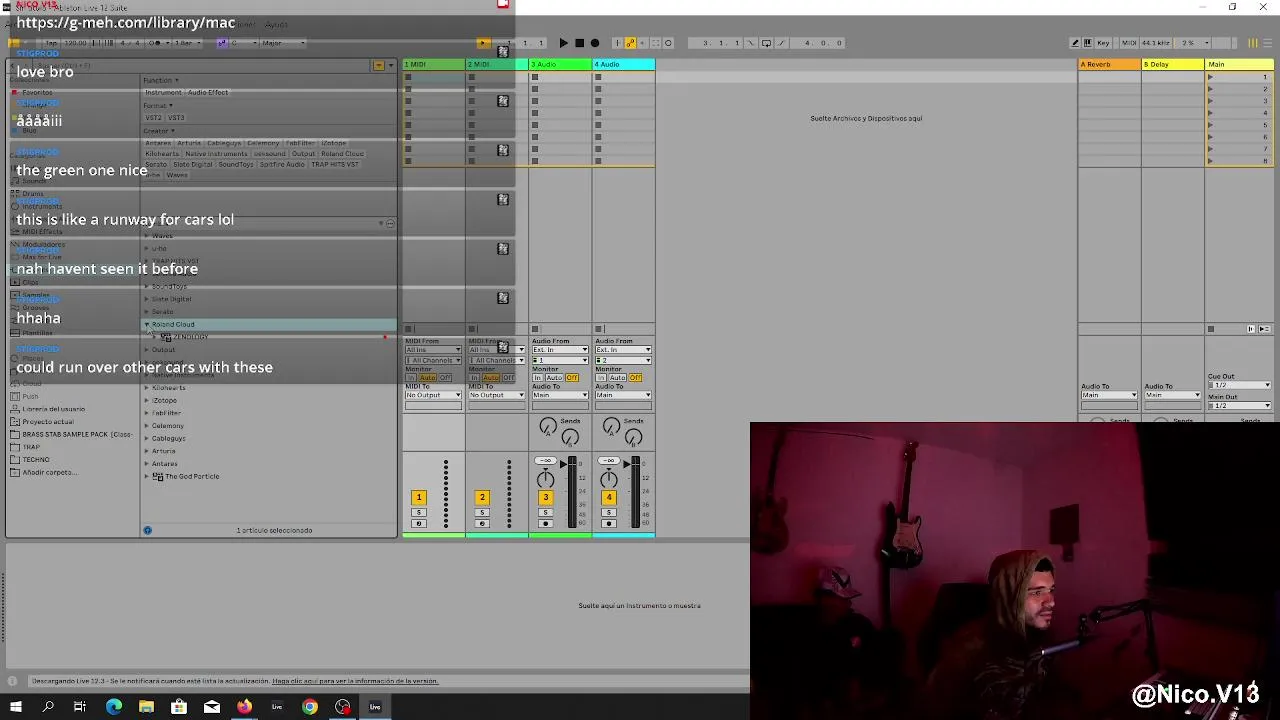Expand the FabFilter plug-in folder
1280x720 pixels.
[147, 413]
